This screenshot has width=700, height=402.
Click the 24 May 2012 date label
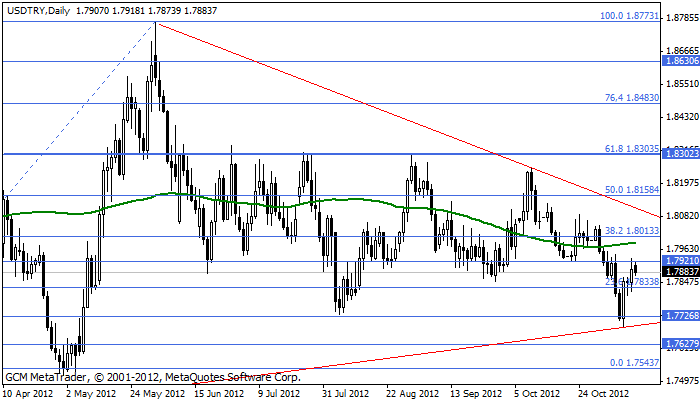(158, 394)
